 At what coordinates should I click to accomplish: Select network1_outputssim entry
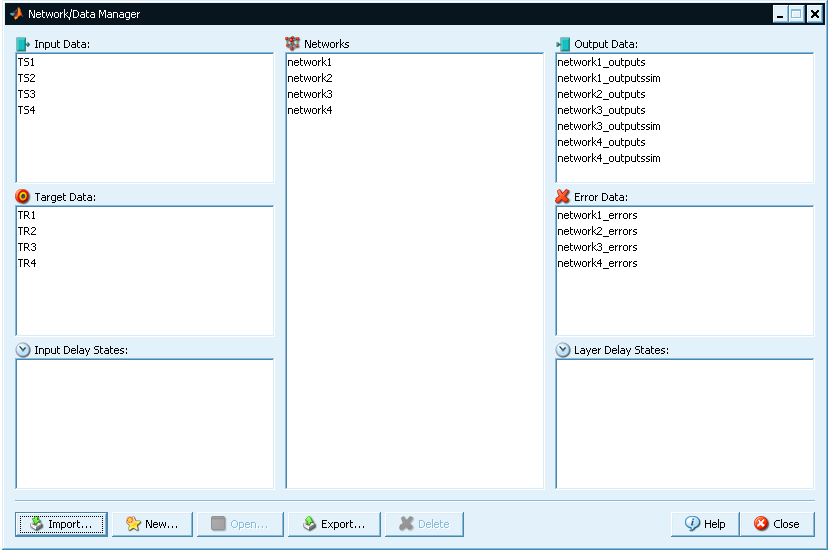(684, 78)
